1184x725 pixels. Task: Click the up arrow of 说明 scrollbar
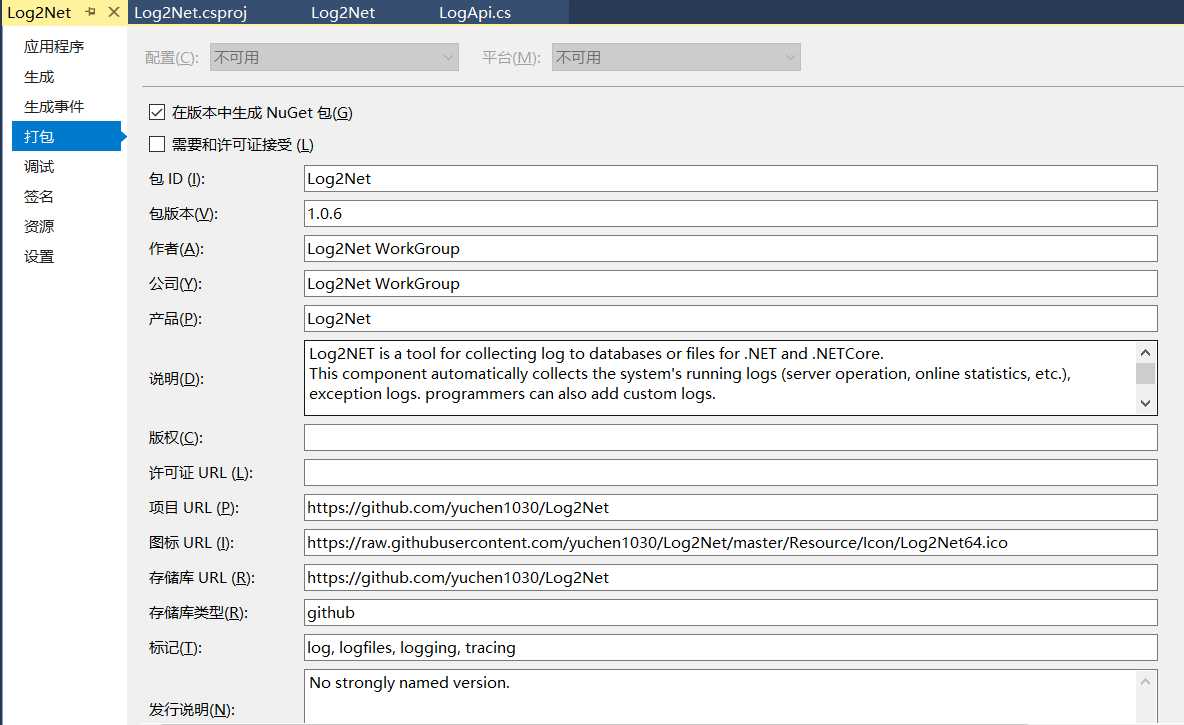(x=1145, y=353)
